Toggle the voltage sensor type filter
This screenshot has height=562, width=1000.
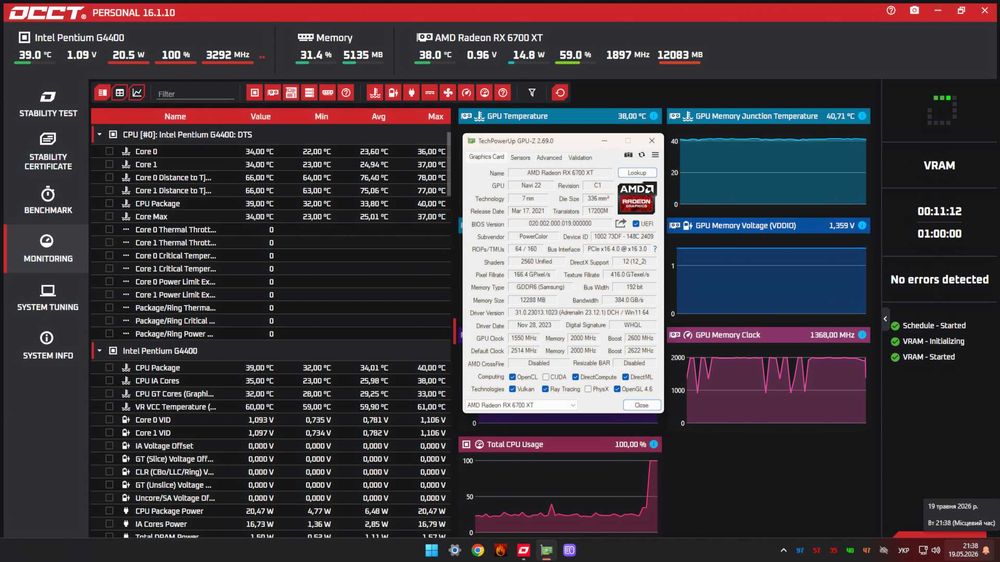pyautogui.click(x=393, y=93)
